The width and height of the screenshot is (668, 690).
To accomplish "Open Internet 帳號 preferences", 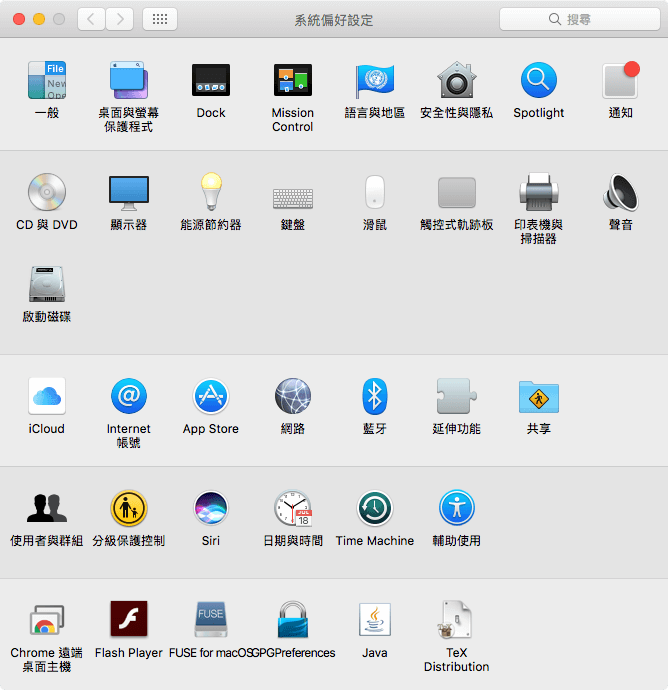I will (128, 396).
